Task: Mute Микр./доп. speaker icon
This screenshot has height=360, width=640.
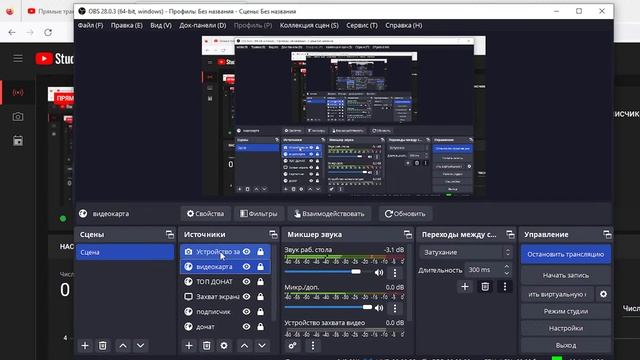Action: [x=379, y=308]
